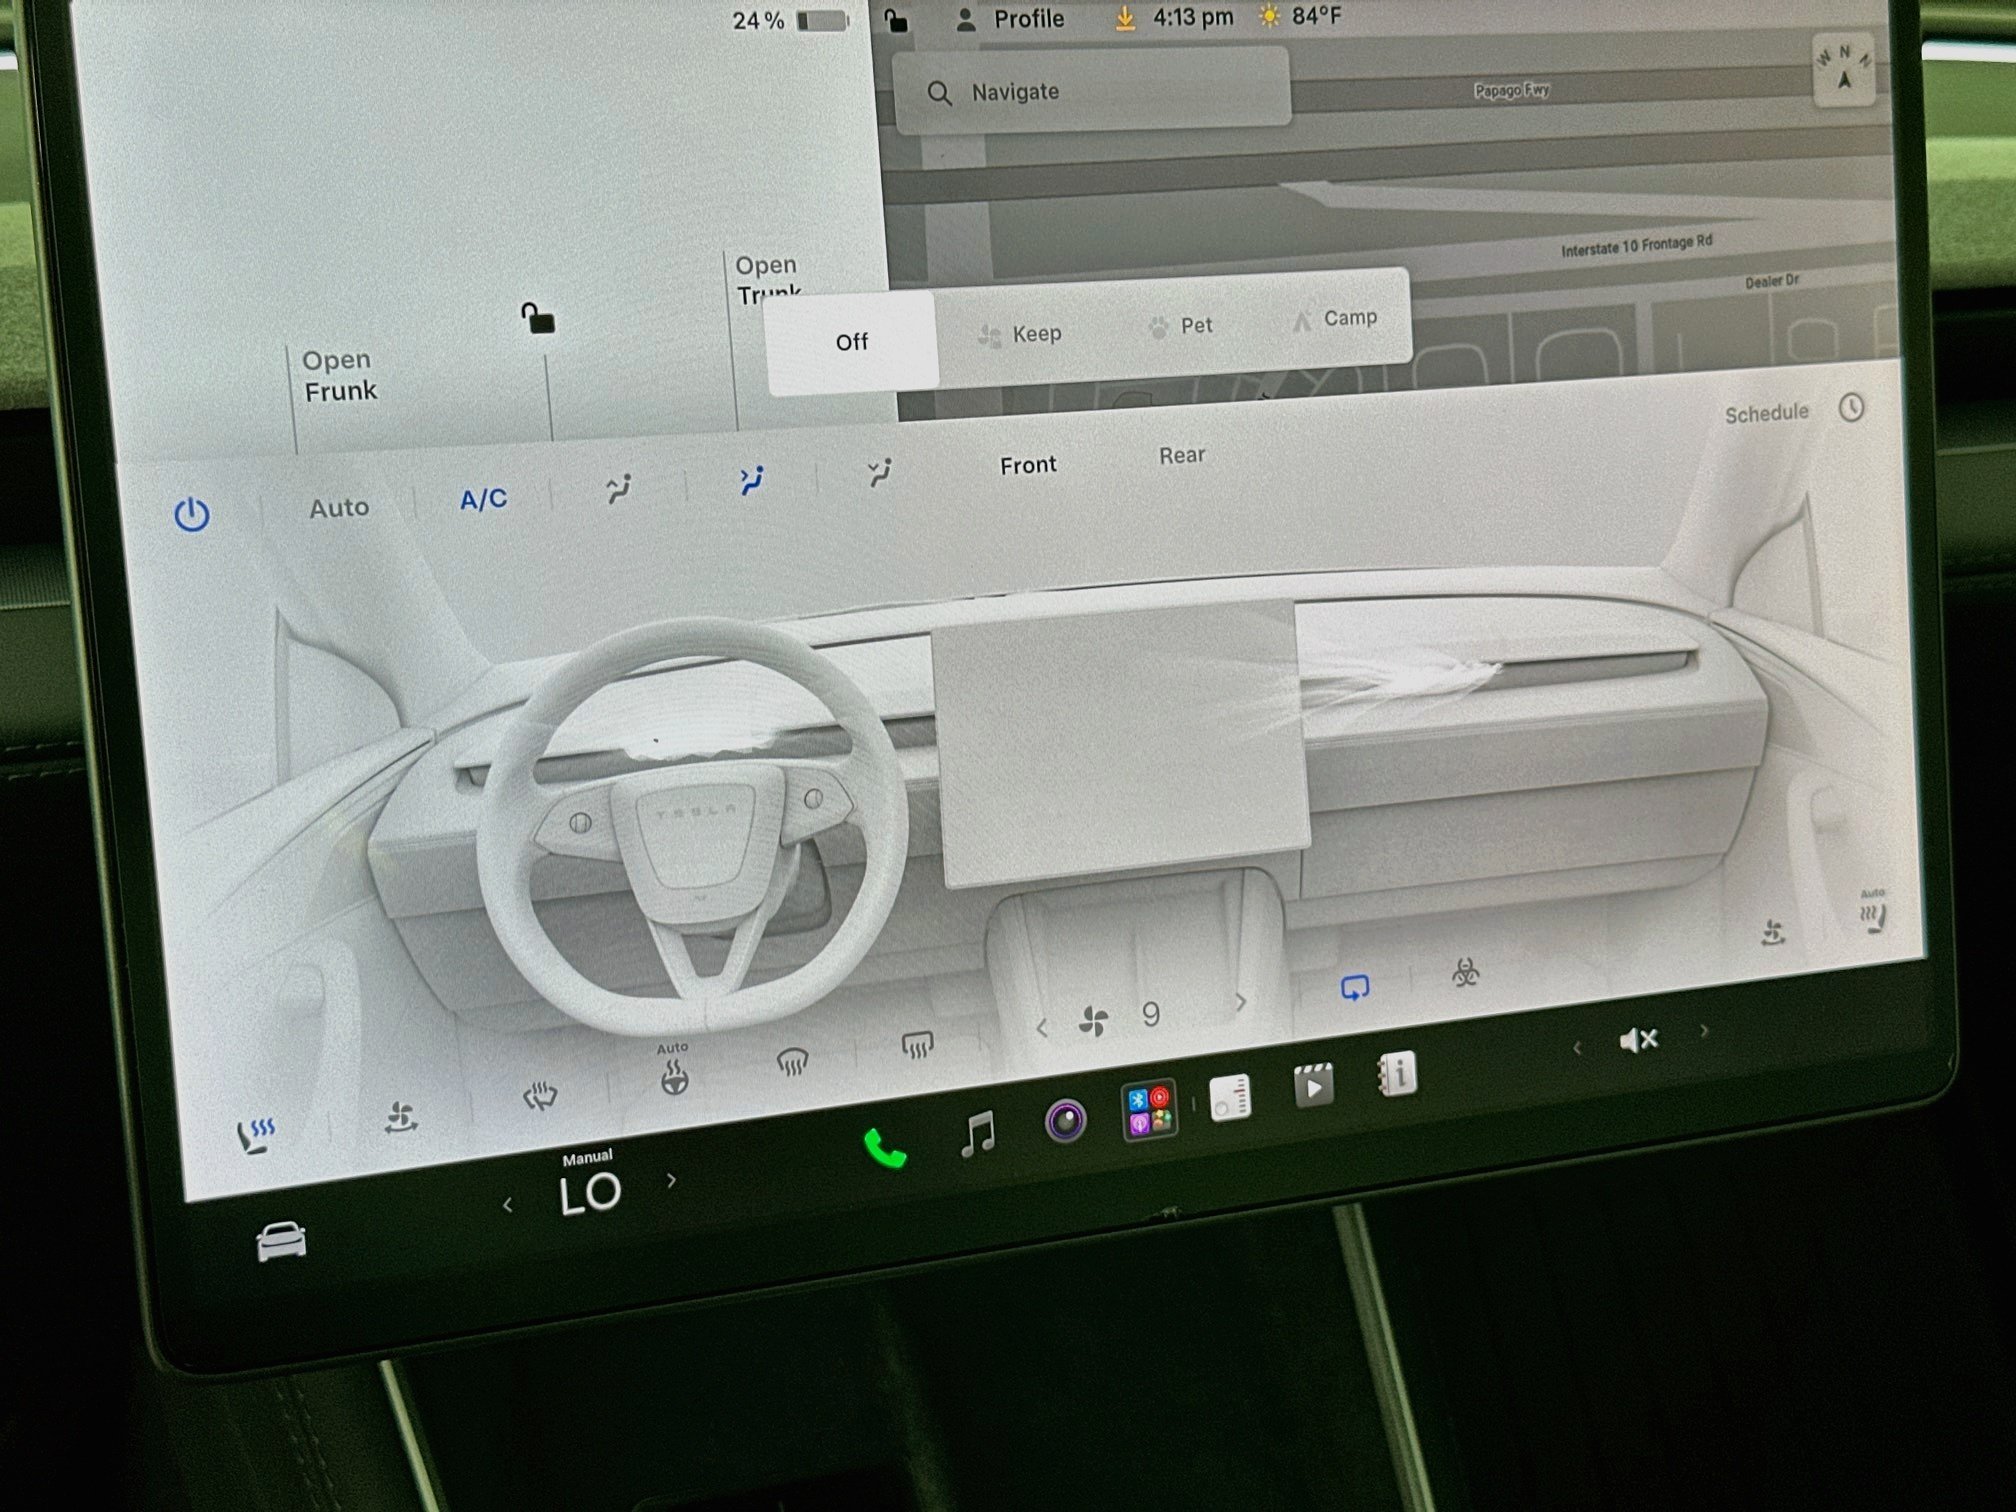Open the music note app

pyautogui.click(x=977, y=1133)
